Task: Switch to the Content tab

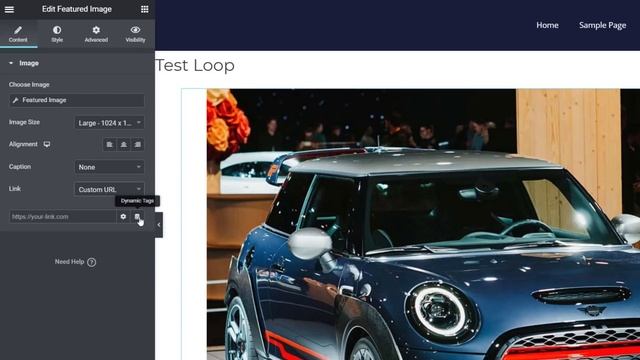Action: click(18, 34)
